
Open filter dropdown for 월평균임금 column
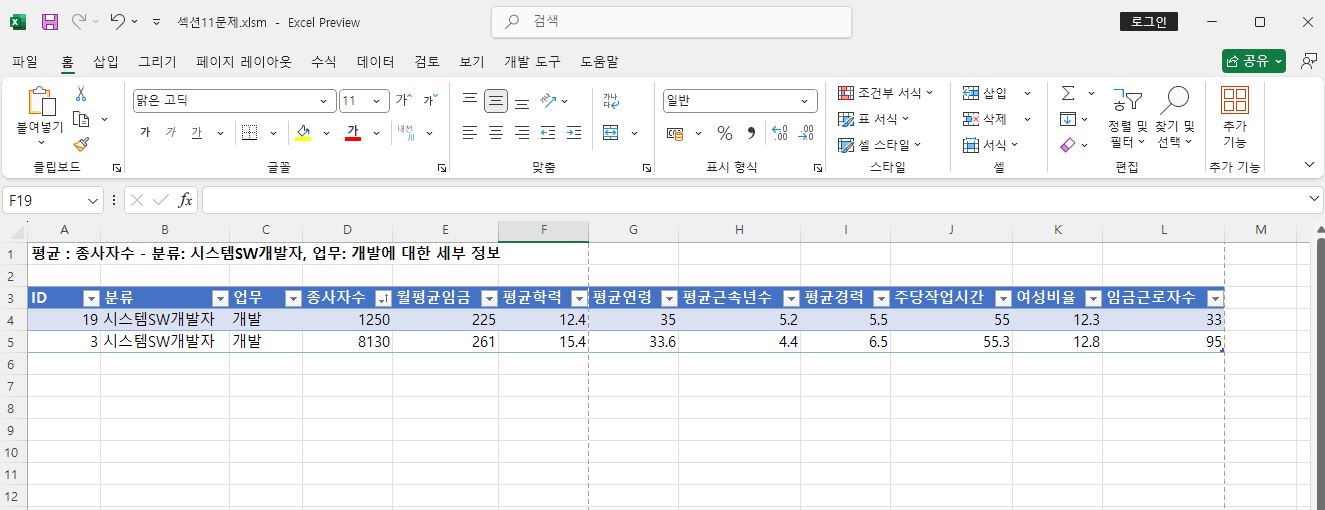coord(488,298)
